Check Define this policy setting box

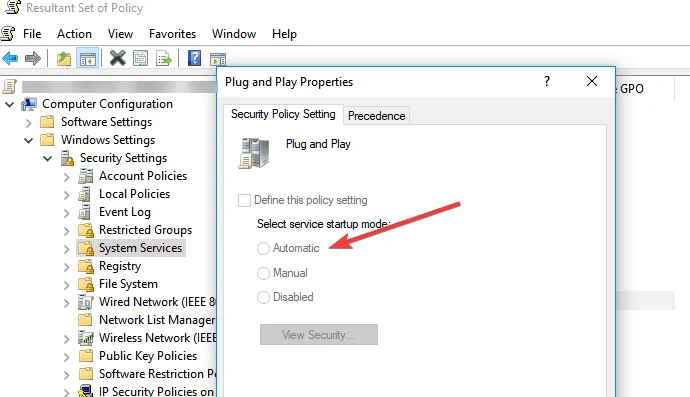pos(244,200)
